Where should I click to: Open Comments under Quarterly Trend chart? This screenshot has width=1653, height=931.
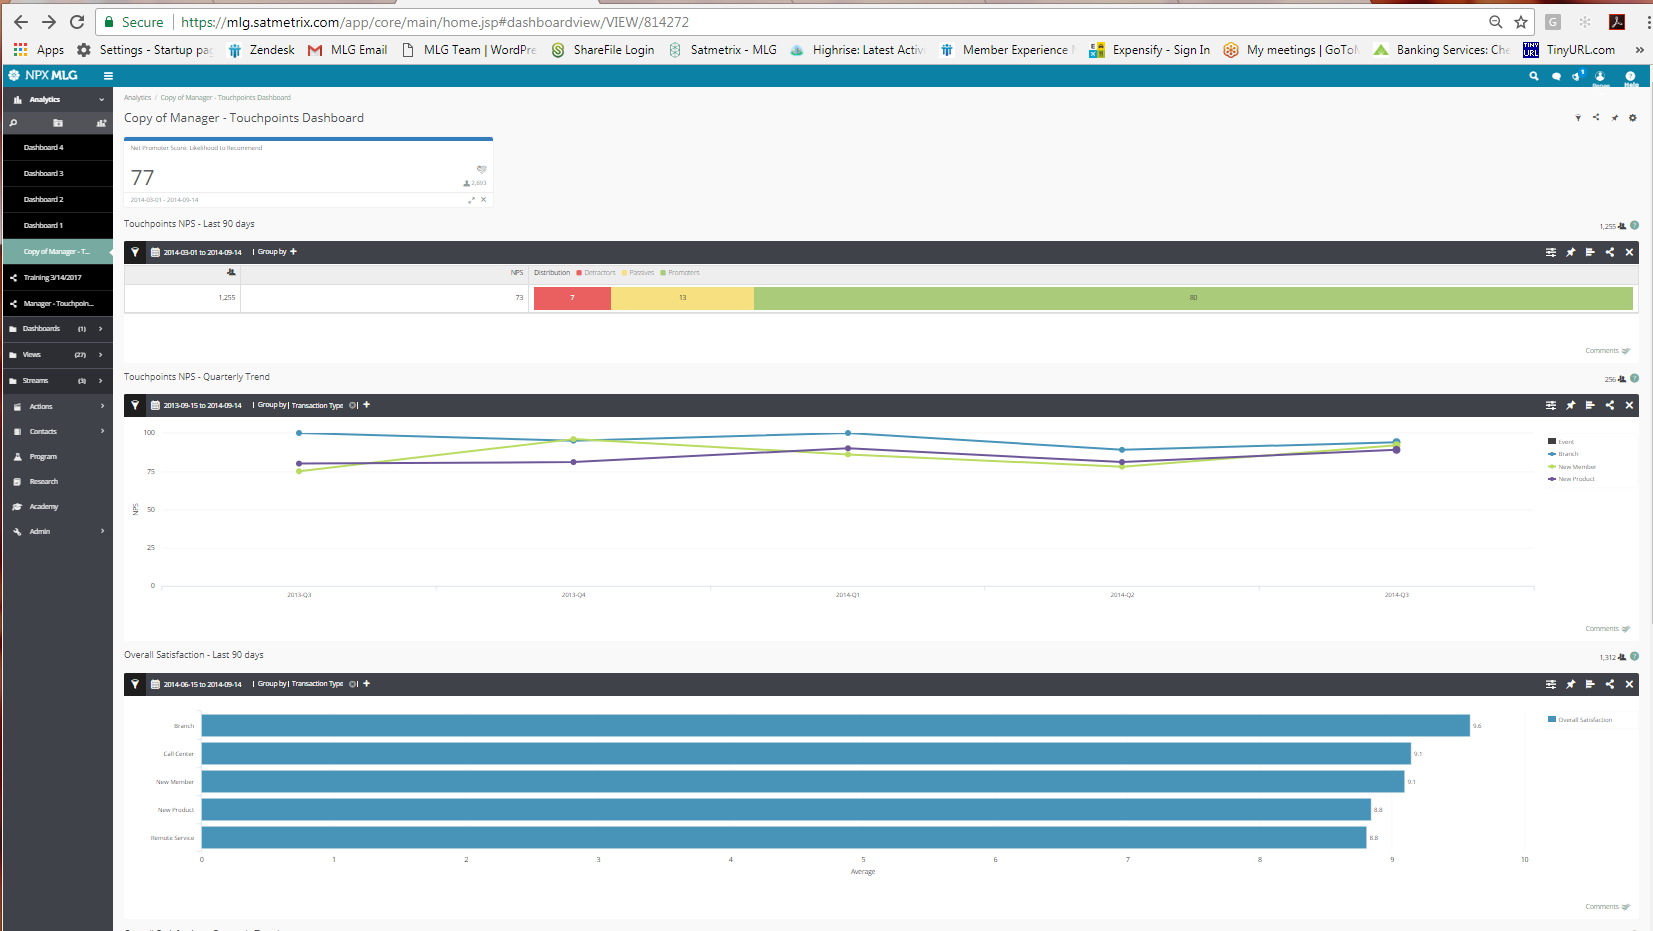coord(1606,629)
